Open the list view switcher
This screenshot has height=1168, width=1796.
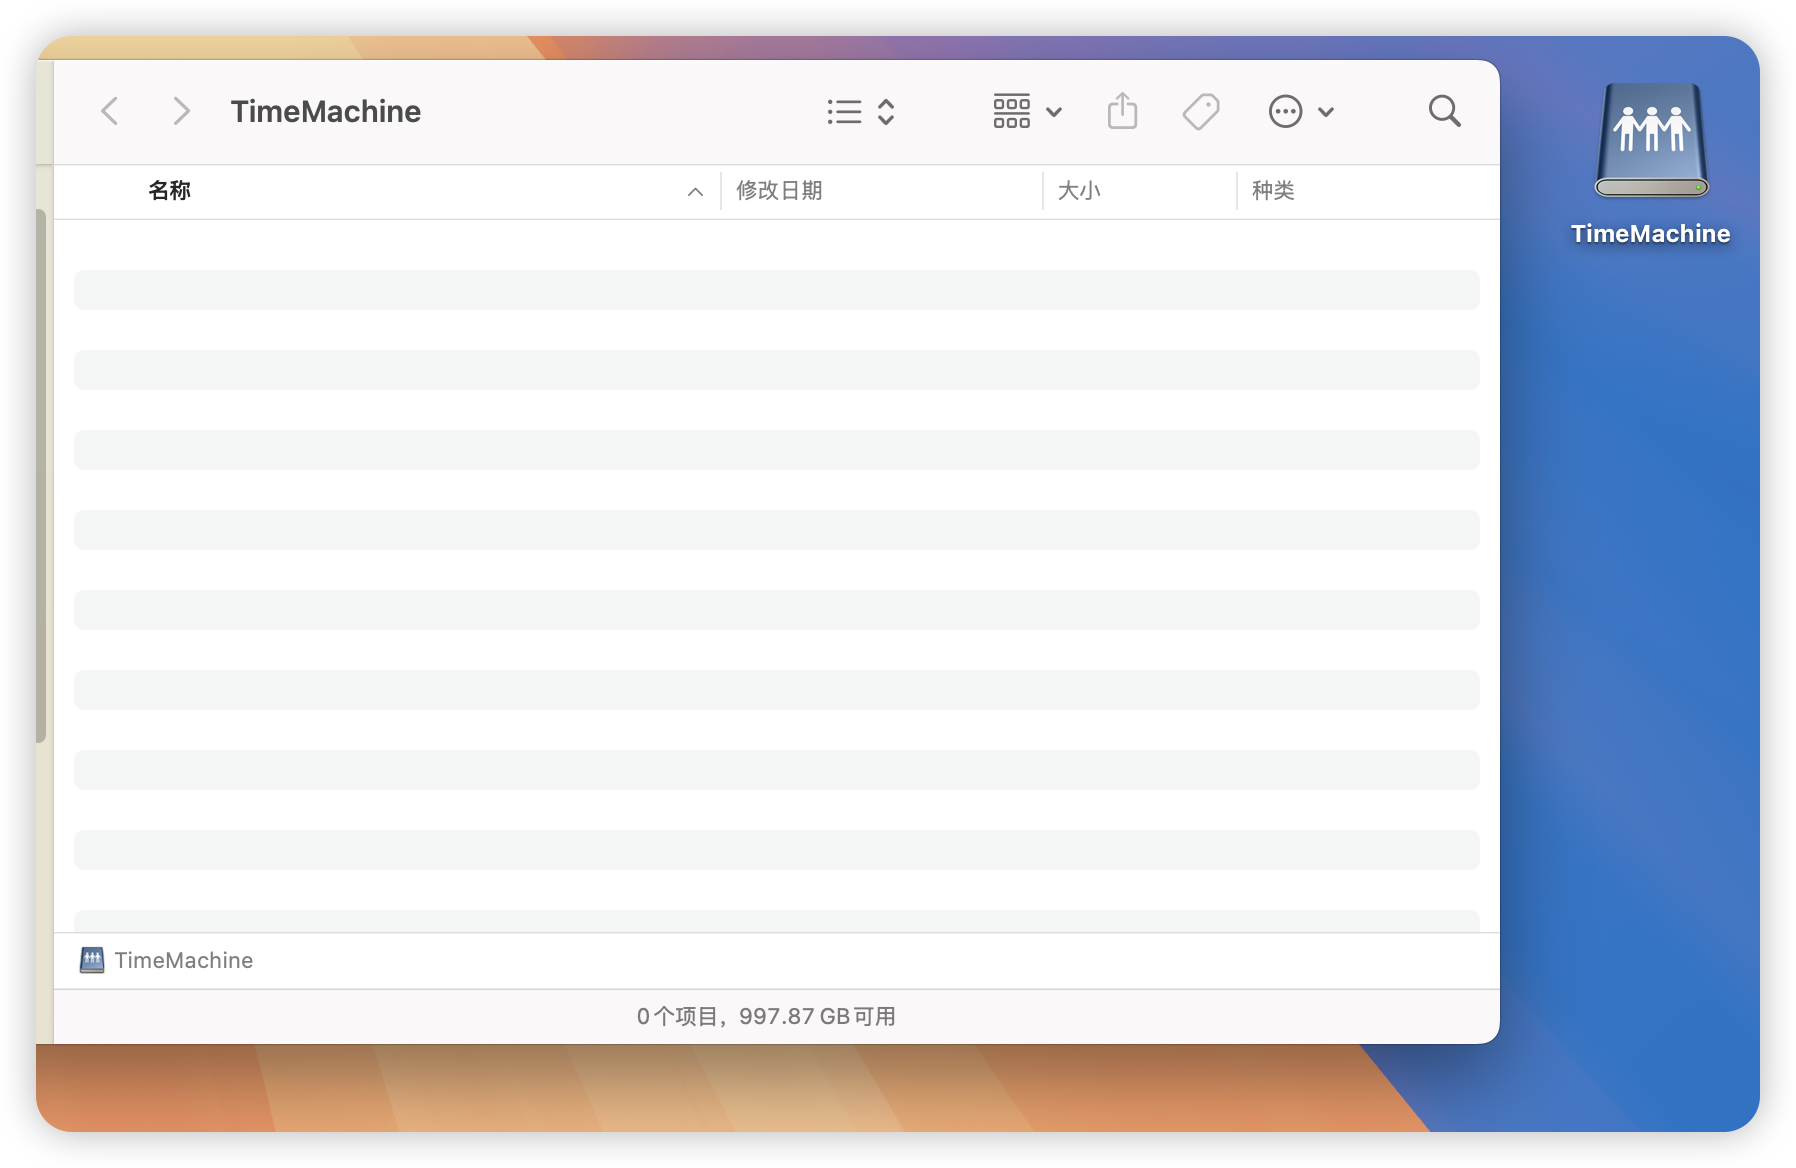(861, 112)
